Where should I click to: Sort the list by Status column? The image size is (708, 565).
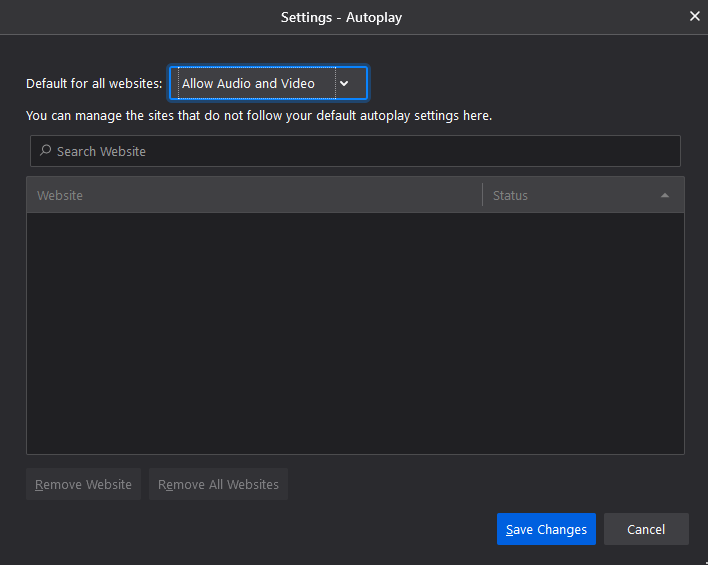(x=510, y=195)
